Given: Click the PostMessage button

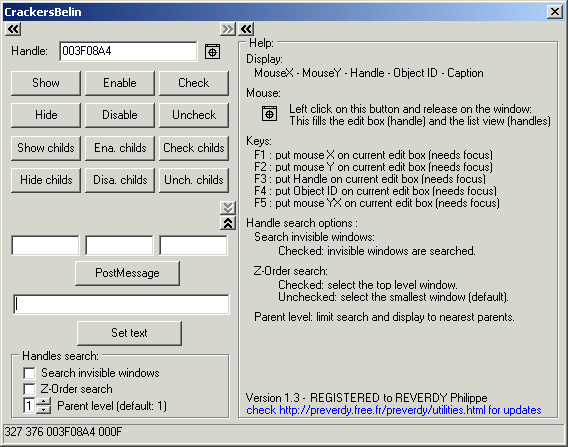Looking at the screenshot, I should [127, 273].
